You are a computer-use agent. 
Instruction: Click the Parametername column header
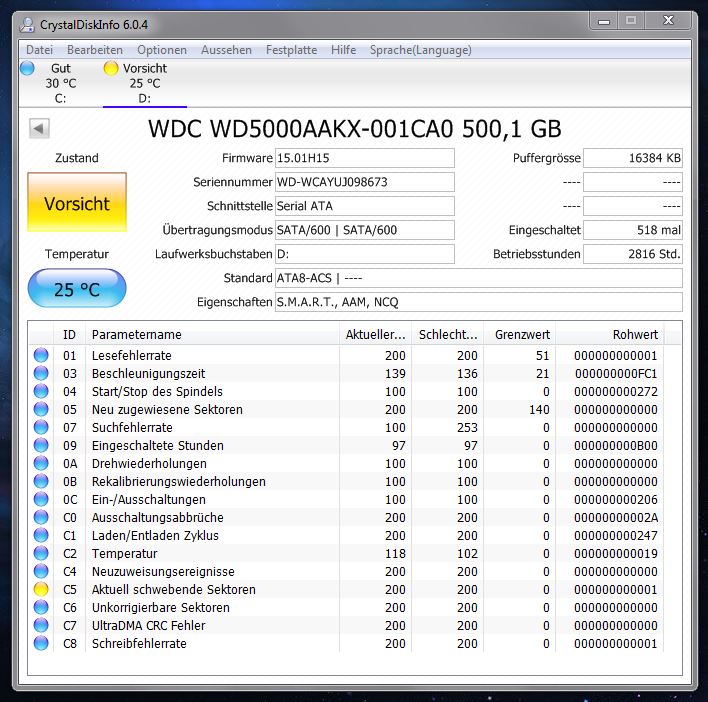212,335
